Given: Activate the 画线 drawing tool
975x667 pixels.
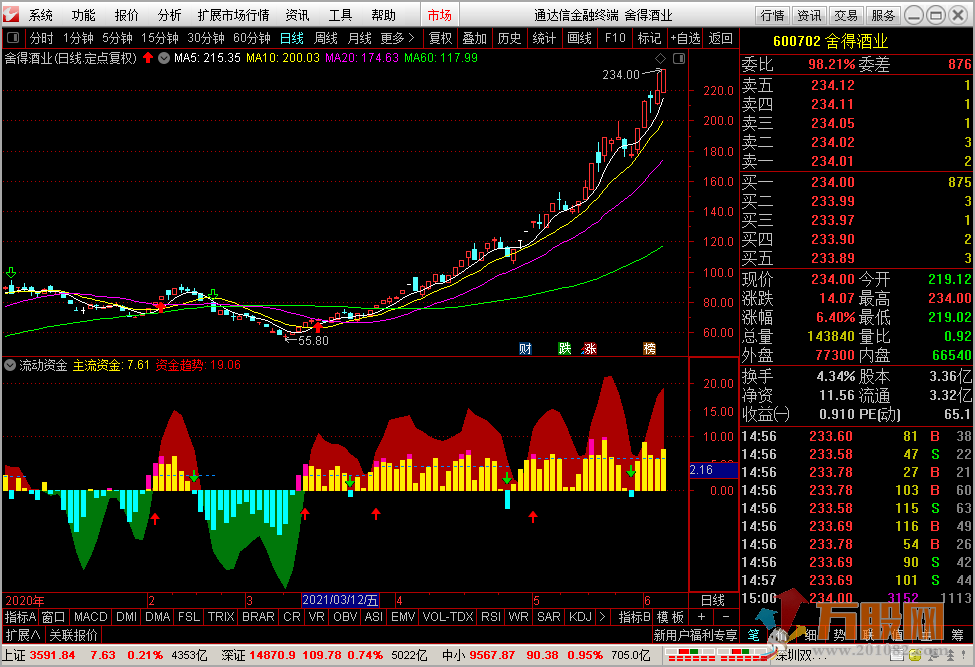Looking at the screenshot, I should click(580, 38).
